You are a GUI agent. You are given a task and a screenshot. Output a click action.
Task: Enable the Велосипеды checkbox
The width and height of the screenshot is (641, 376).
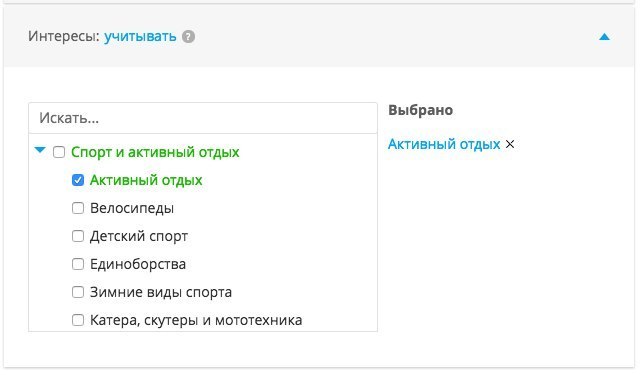point(78,208)
